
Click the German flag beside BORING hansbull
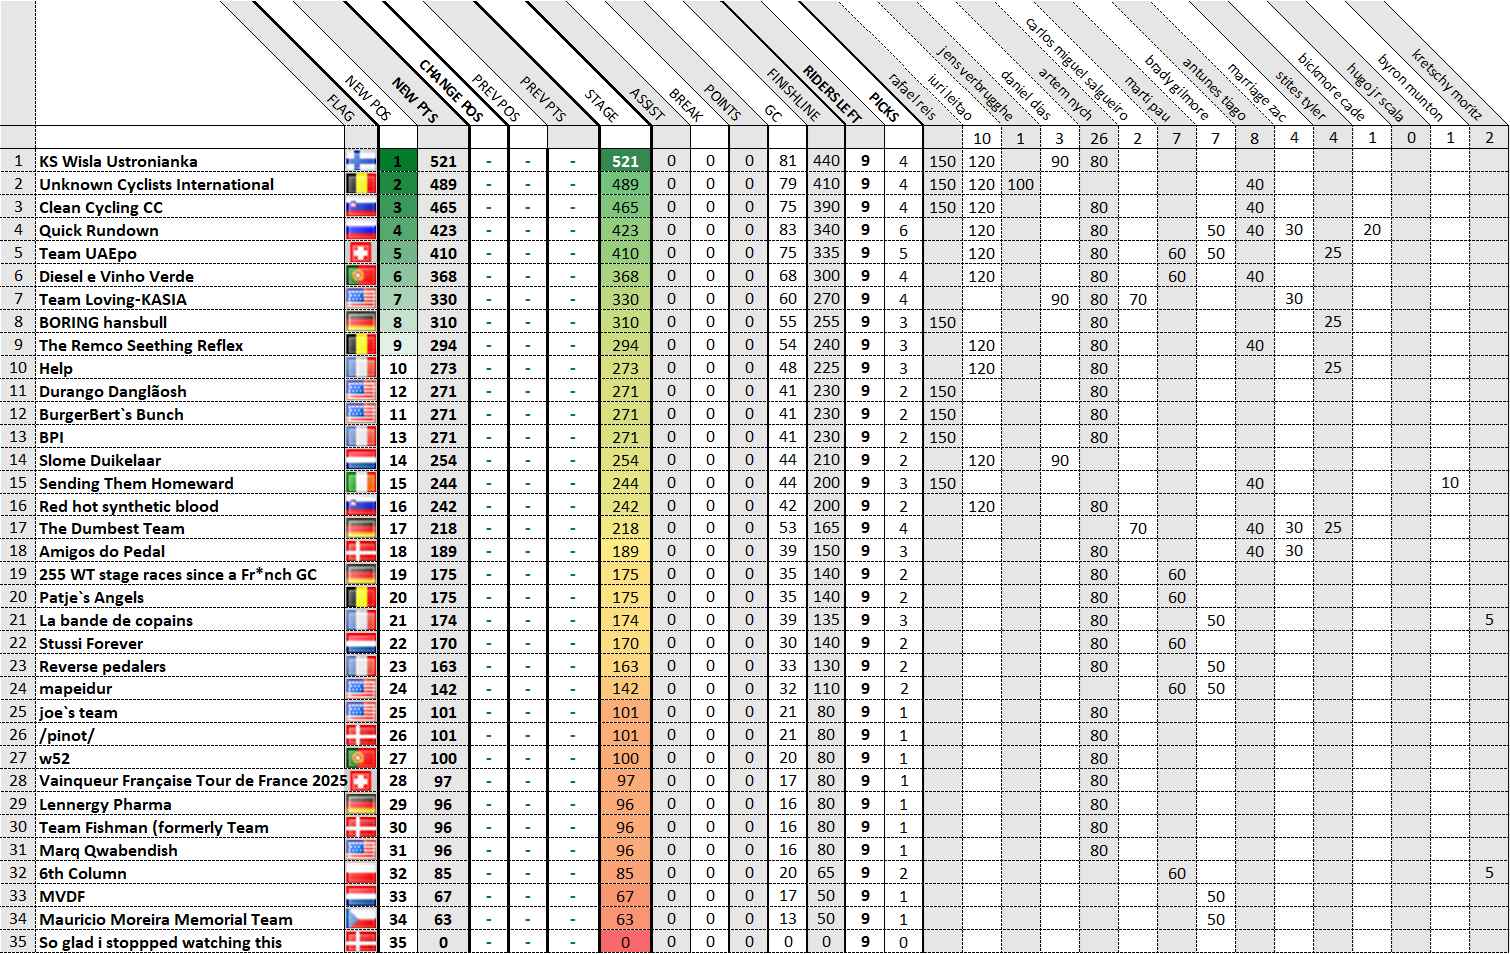(360, 322)
